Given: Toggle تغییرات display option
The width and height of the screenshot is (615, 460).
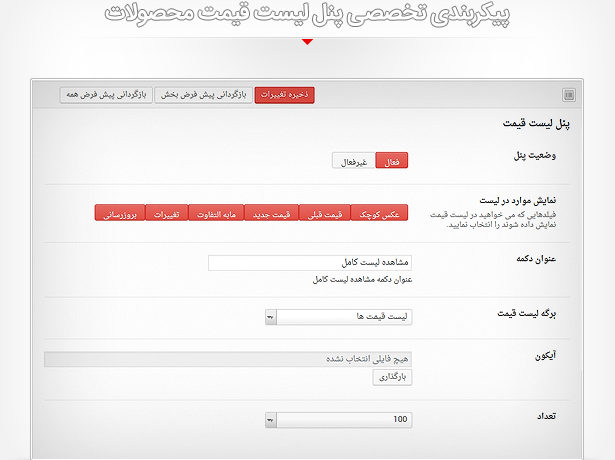Looking at the screenshot, I should 167,213.
